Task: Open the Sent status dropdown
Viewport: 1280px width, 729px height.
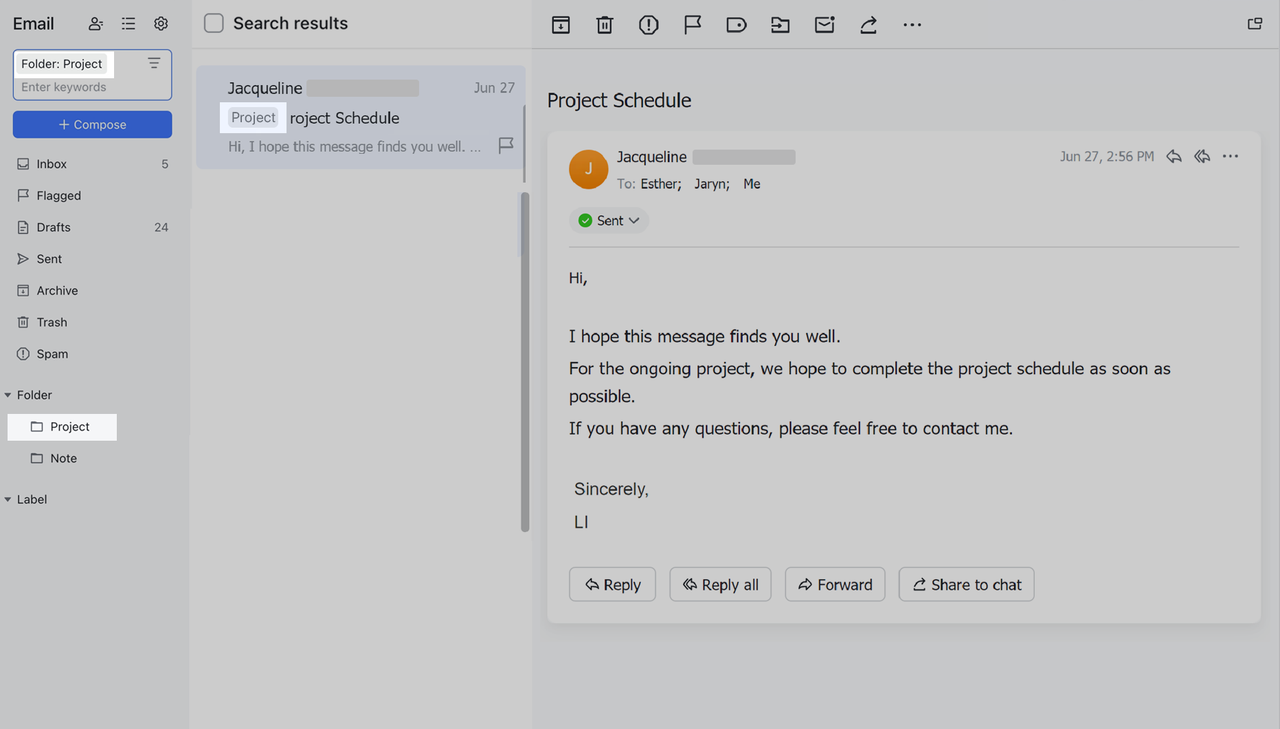Action: tap(609, 220)
